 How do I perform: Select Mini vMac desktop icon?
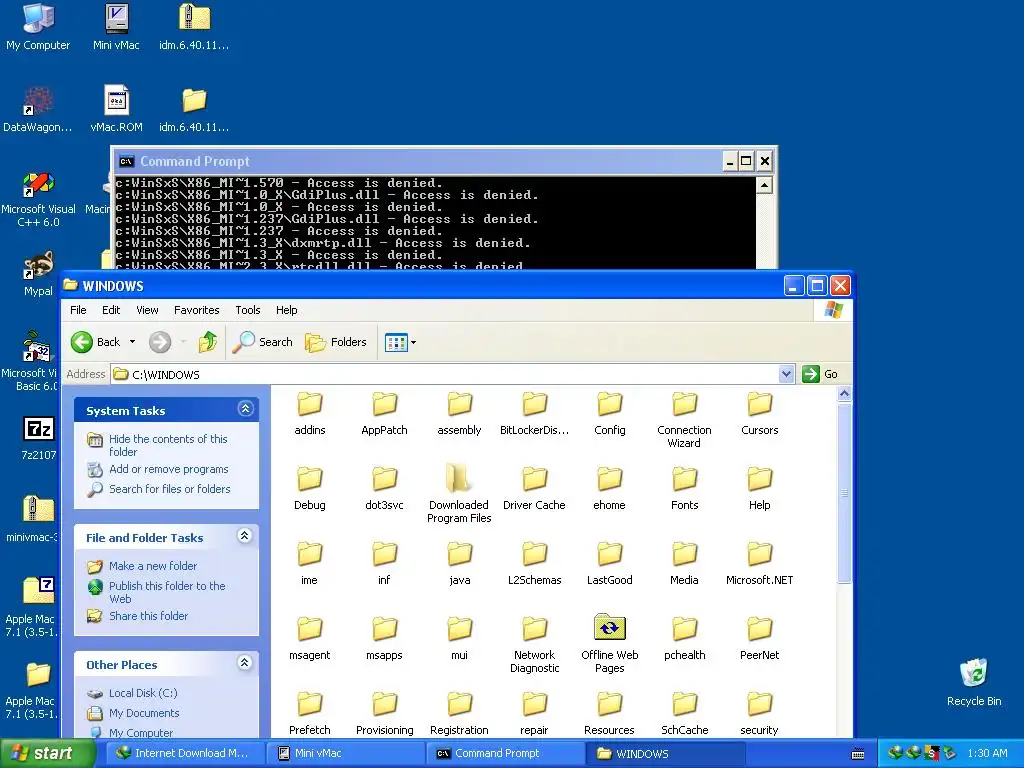116,28
